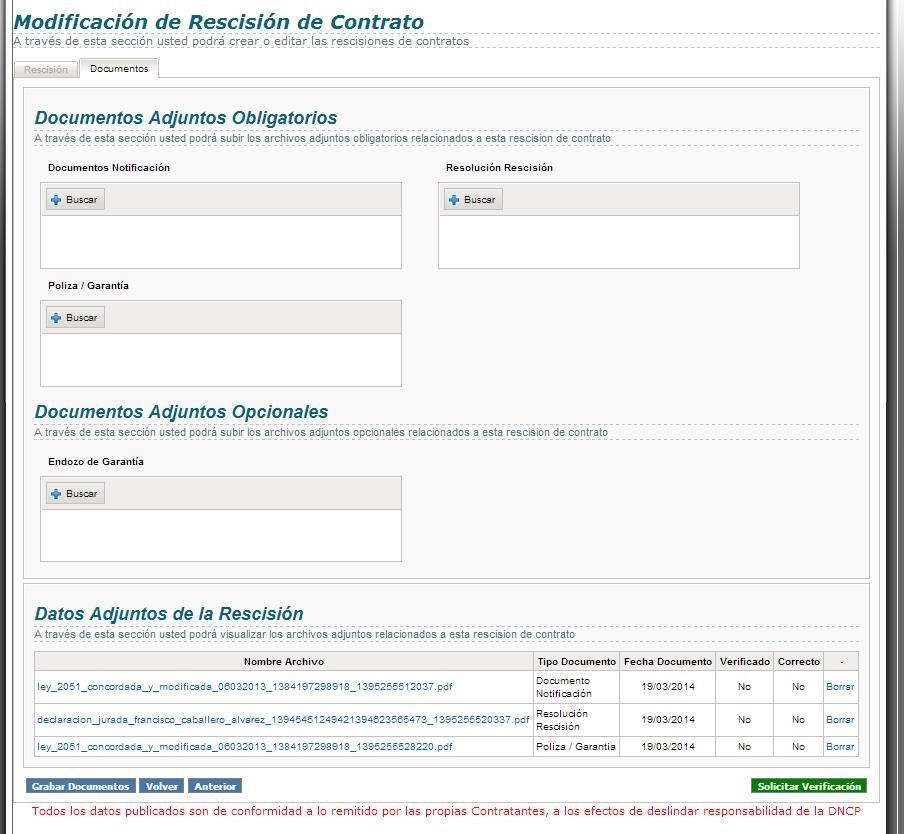Select the Documentos tab
Screen dimensions: 904x834
coord(118,69)
